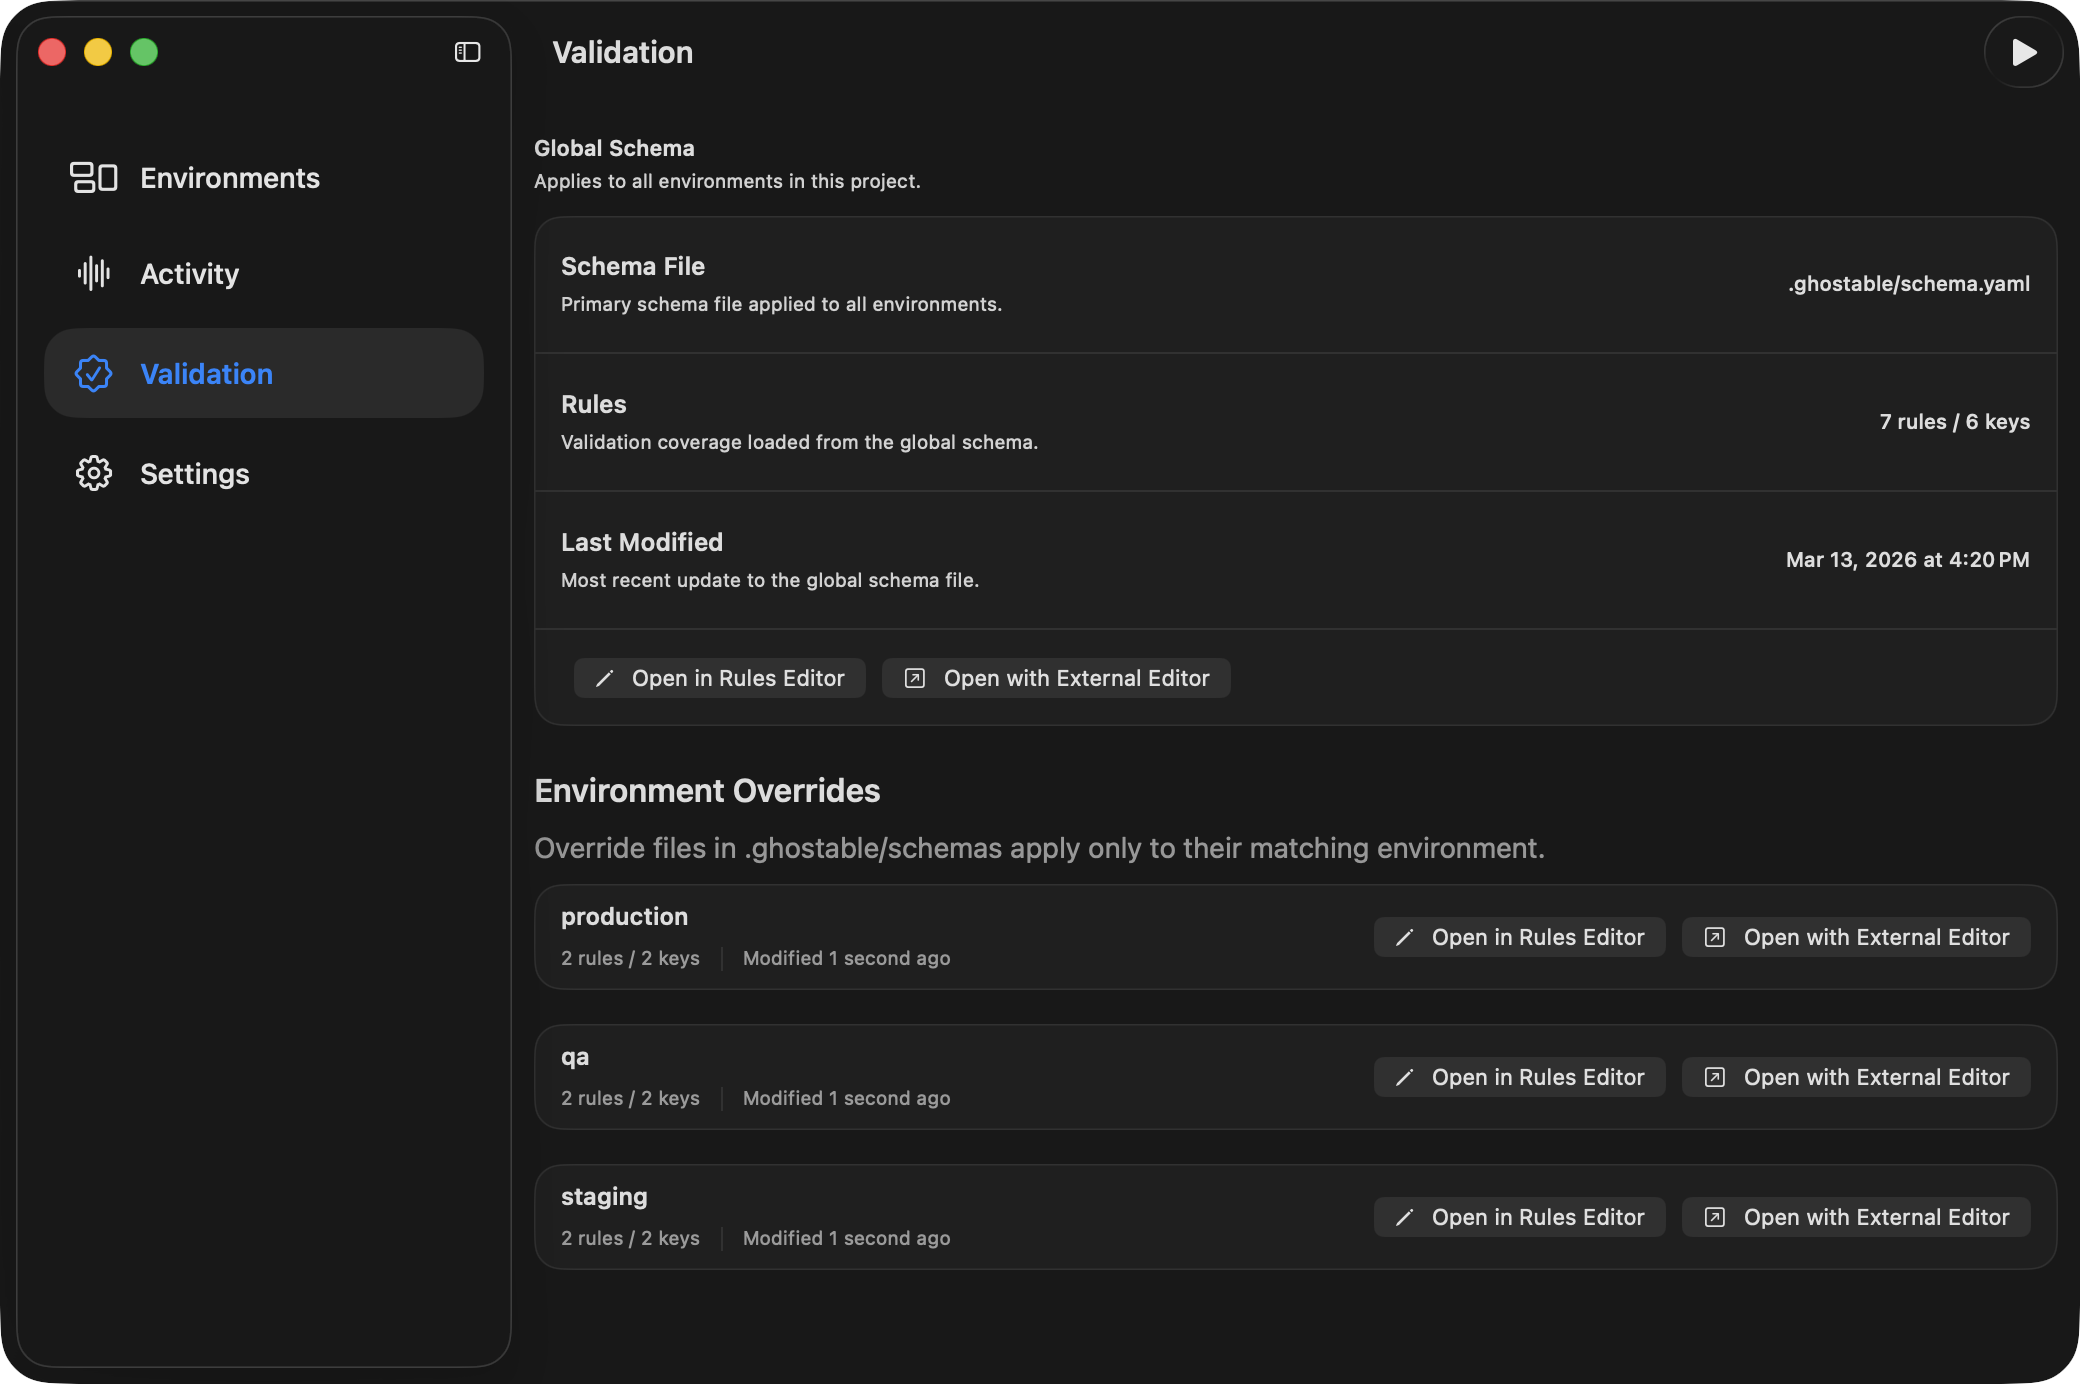The image size is (2080, 1384).
Task: Click the staging environment row
Action: (900, 1215)
